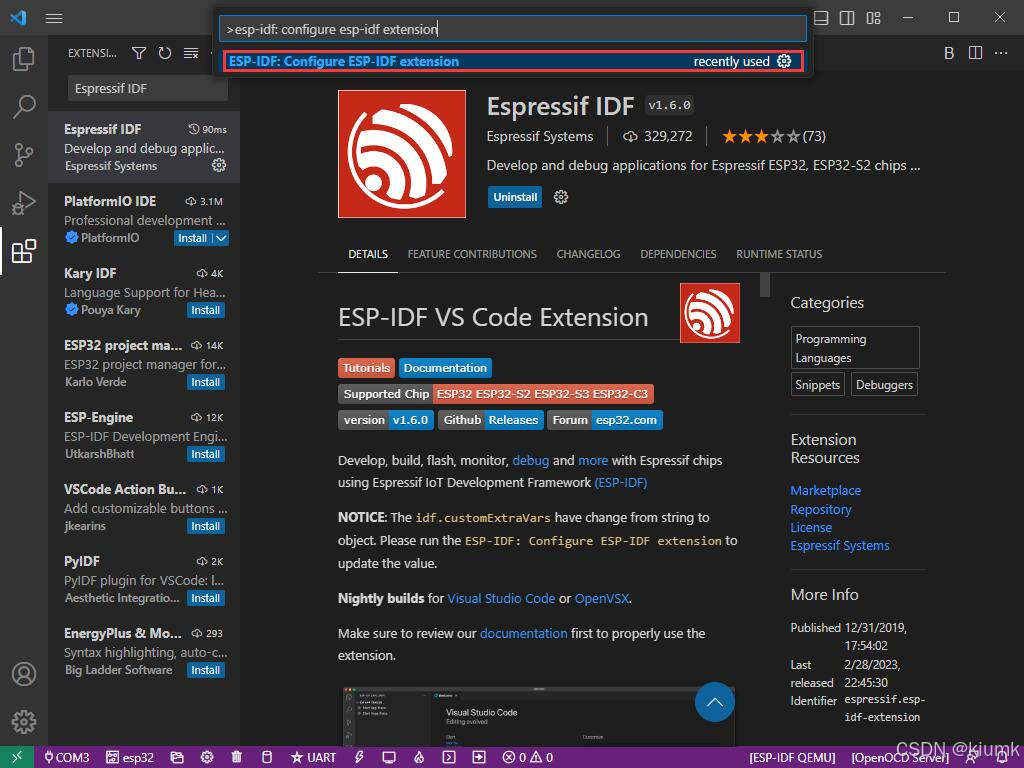Open the Run and Debug view

[x=24, y=203]
